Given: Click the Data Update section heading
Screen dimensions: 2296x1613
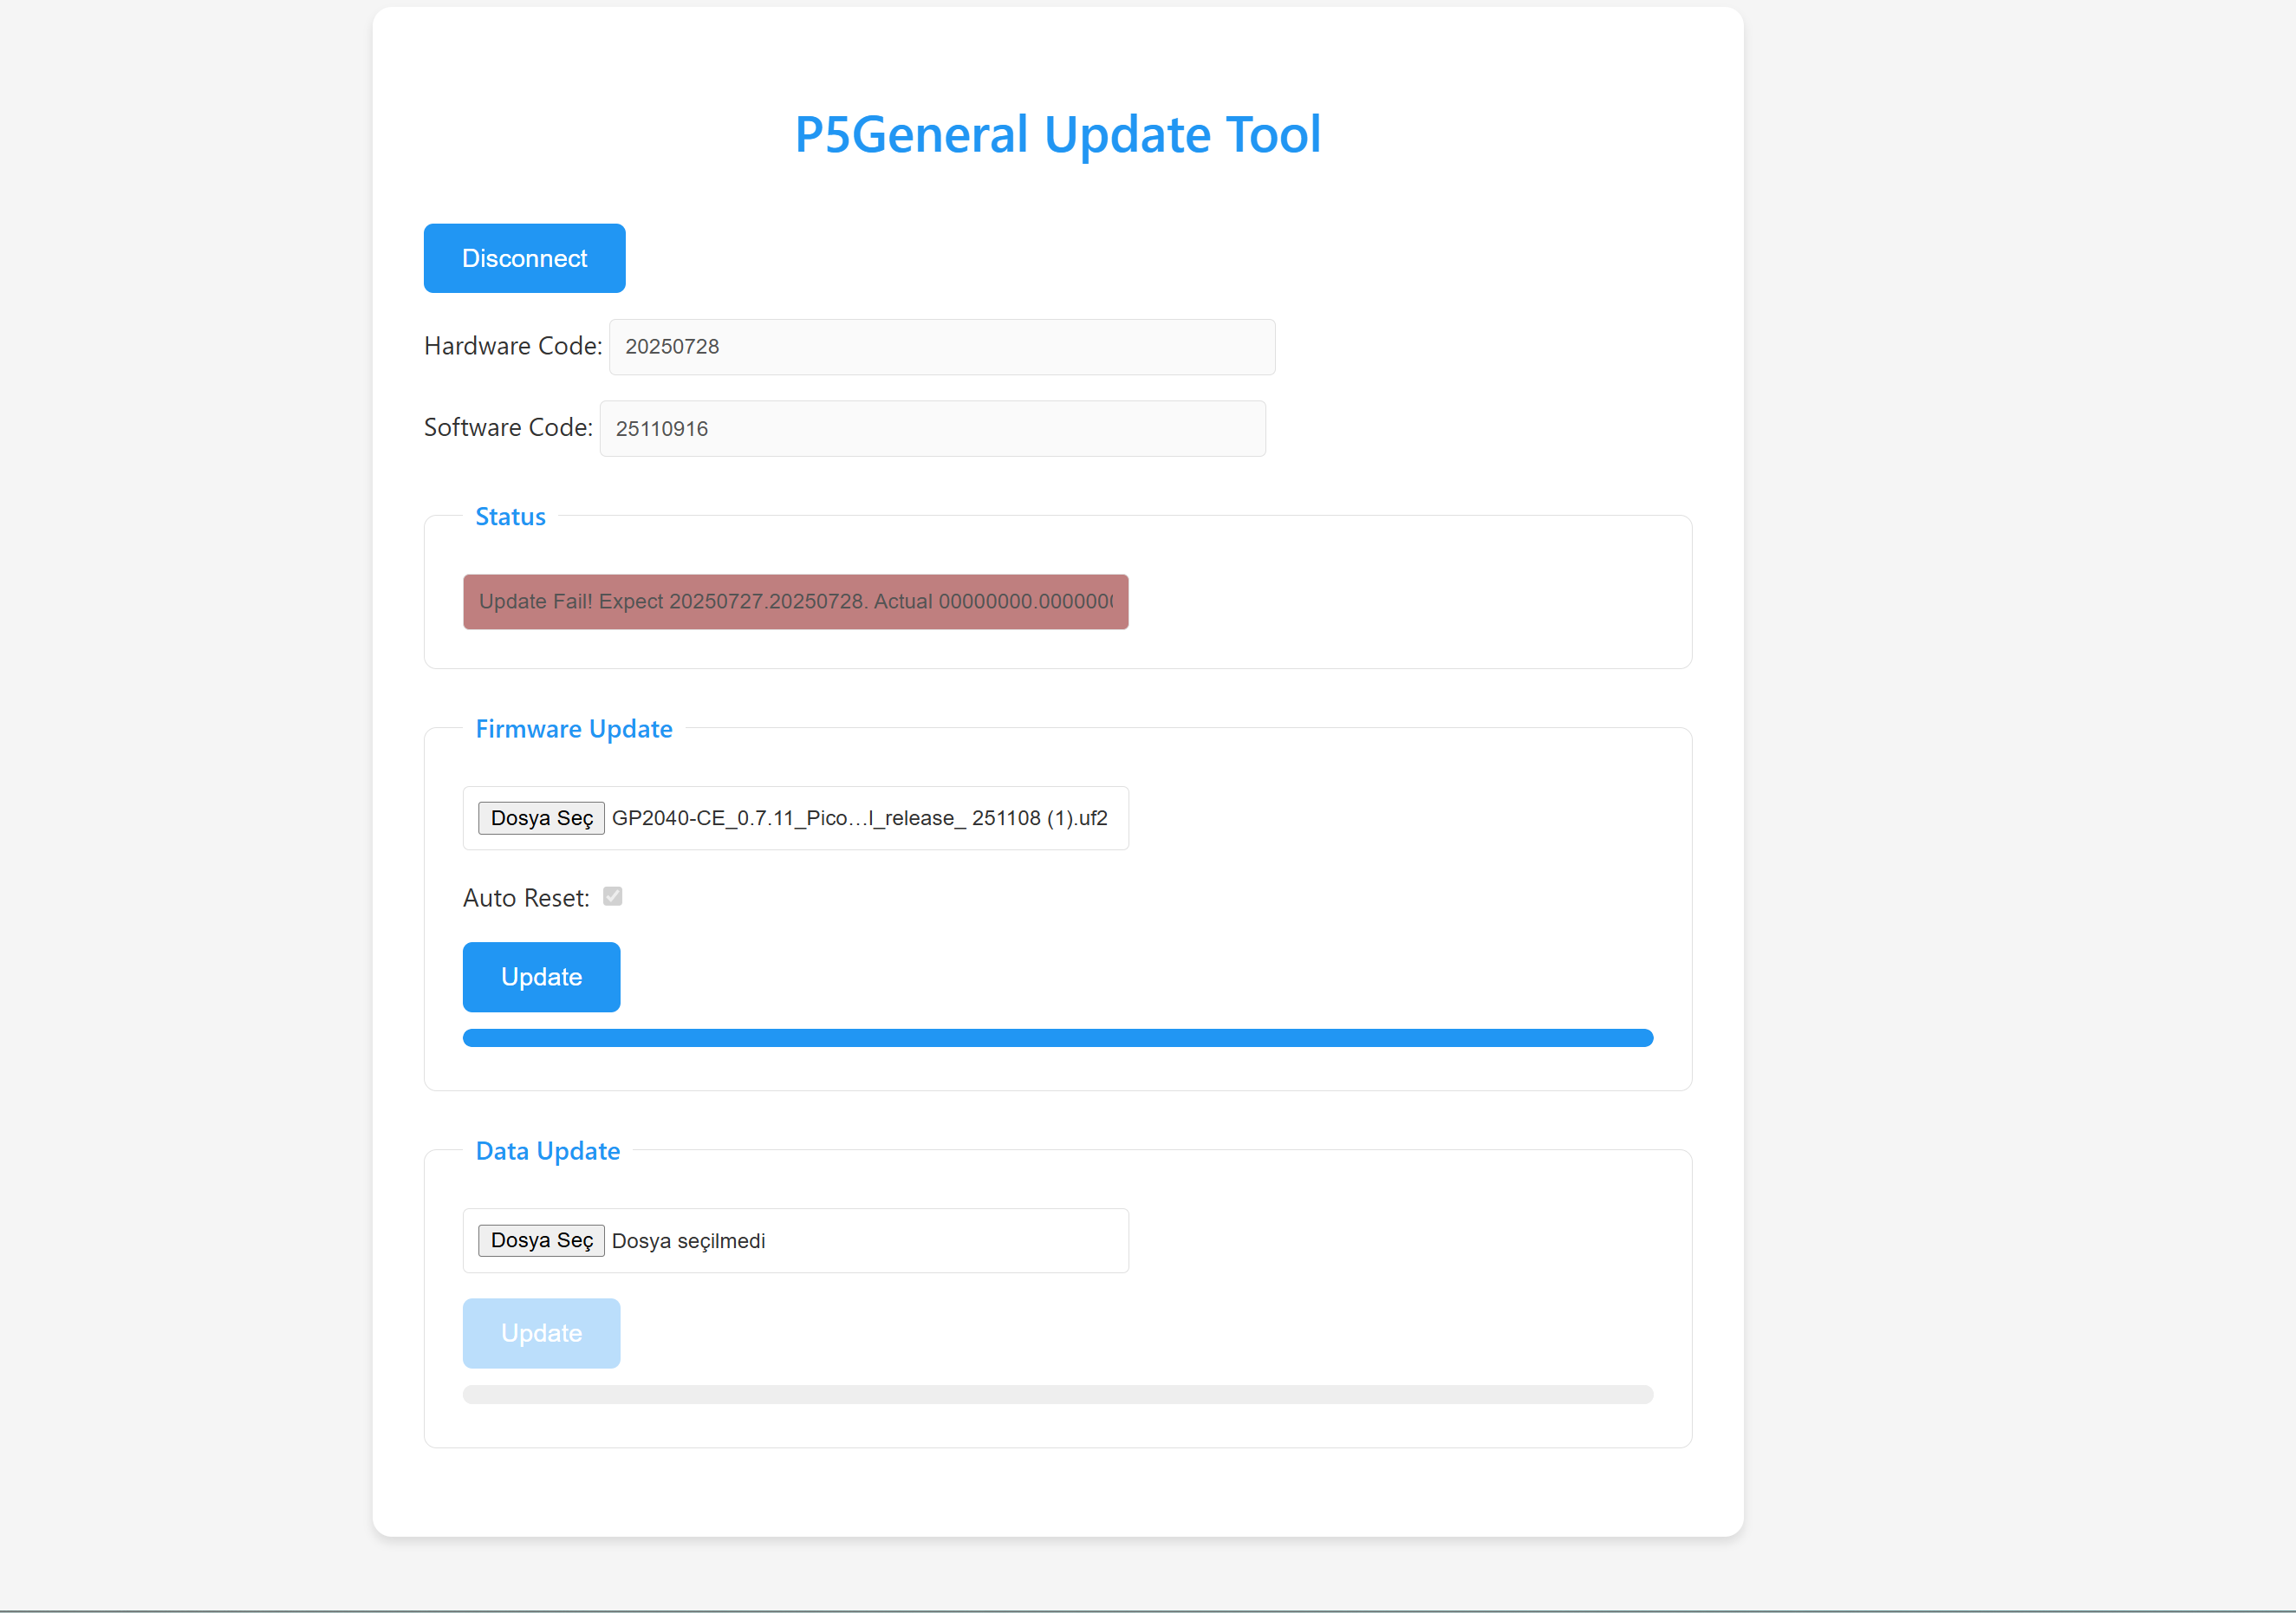Looking at the screenshot, I should point(547,1151).
